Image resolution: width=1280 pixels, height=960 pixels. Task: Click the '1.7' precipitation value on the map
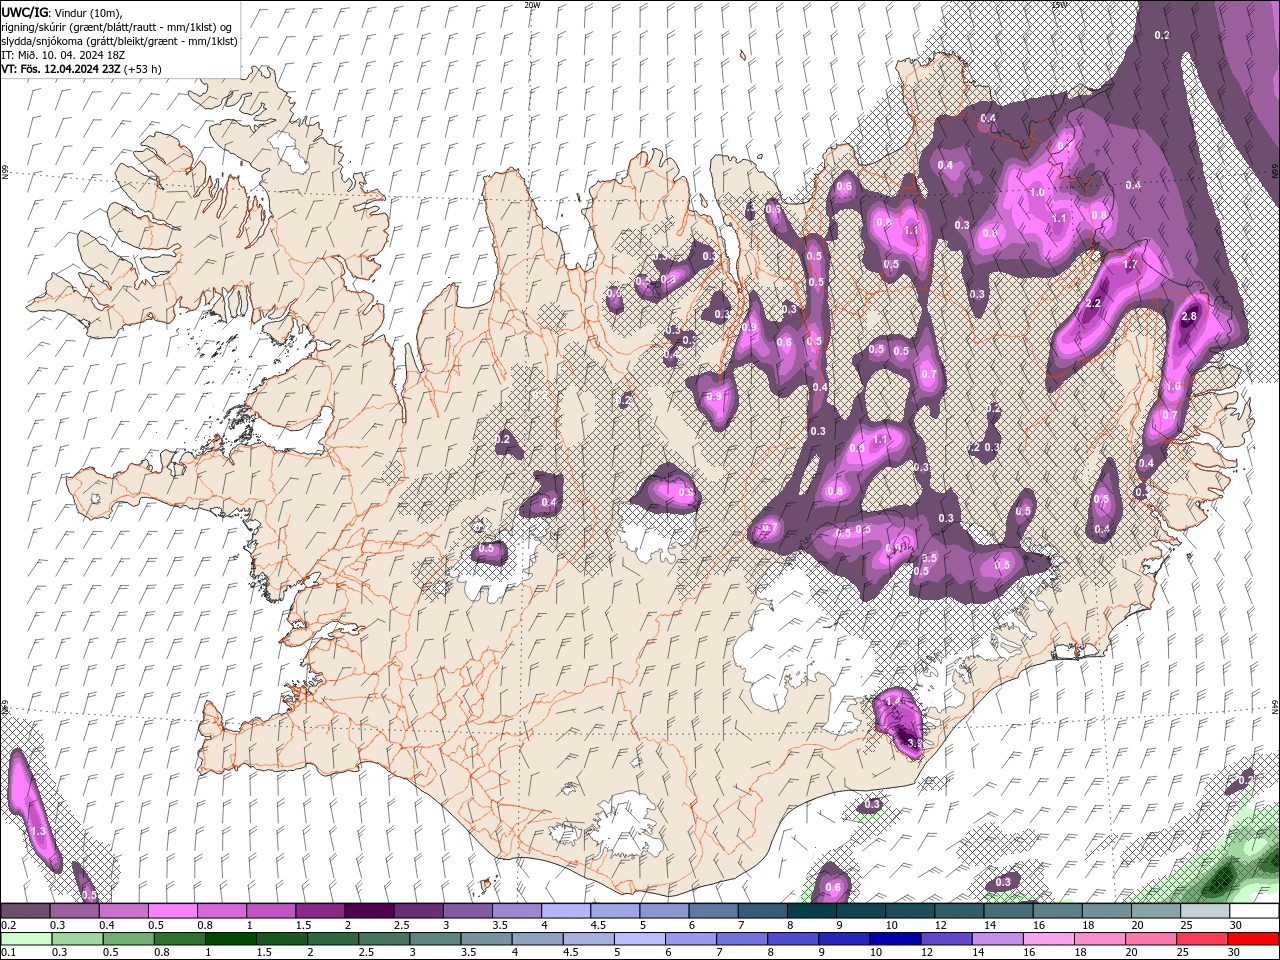[x=1131, y=265]
